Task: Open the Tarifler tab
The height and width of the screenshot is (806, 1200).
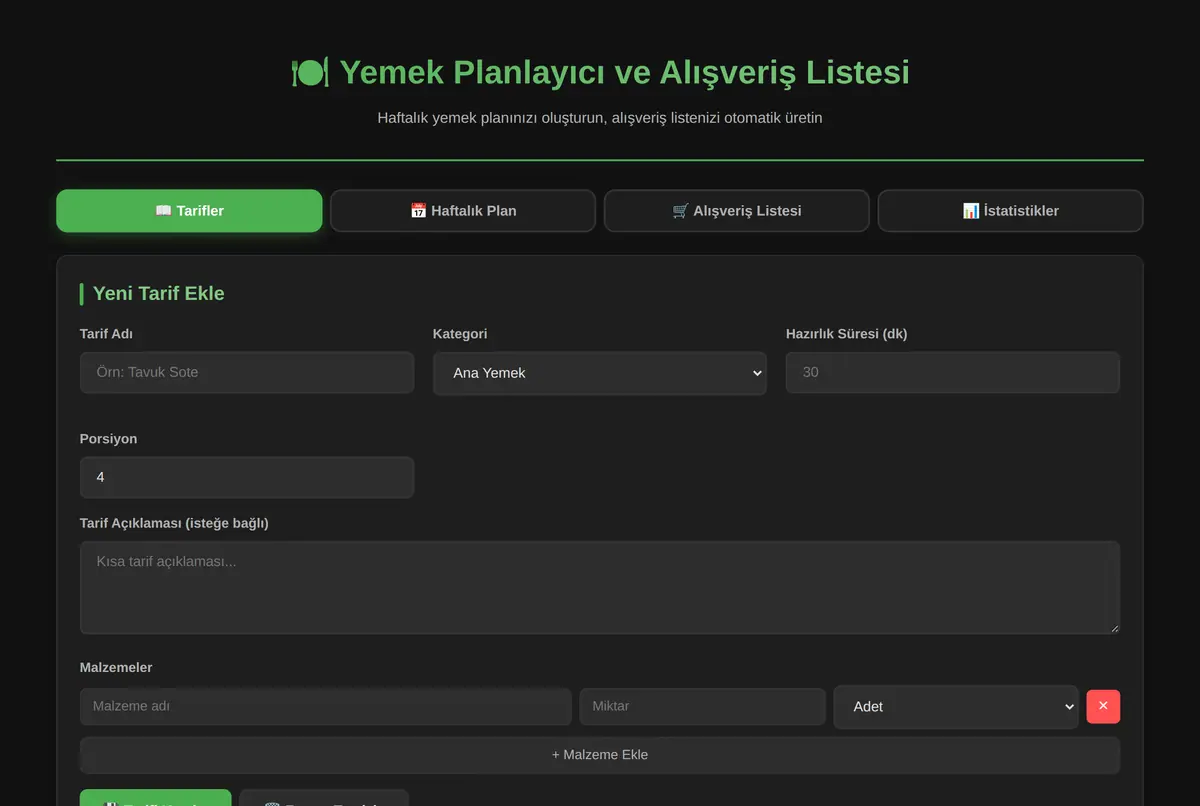Action: pyautogui.click(x=189, y=211)
